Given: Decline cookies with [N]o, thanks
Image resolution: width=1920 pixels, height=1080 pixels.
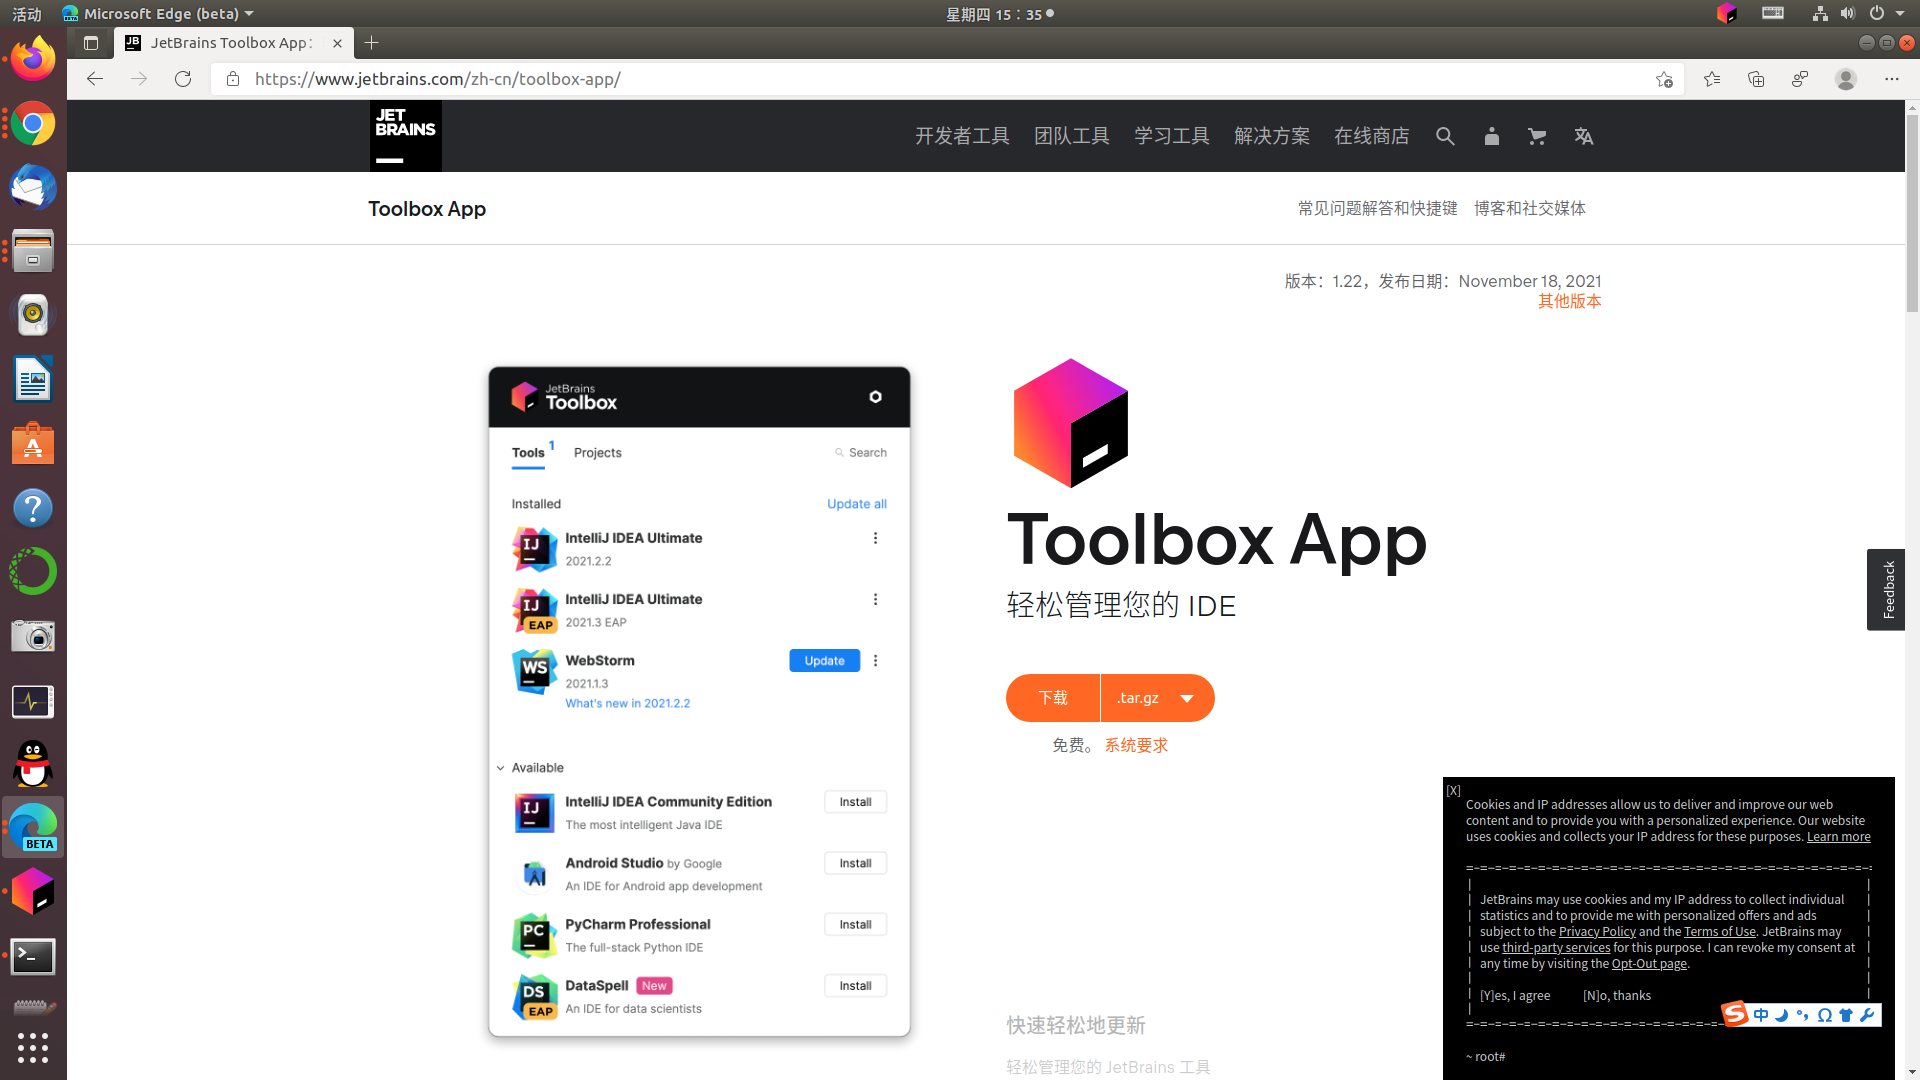Looking at the screenshot, I should pyautogui.click(x=1617, y=996).
